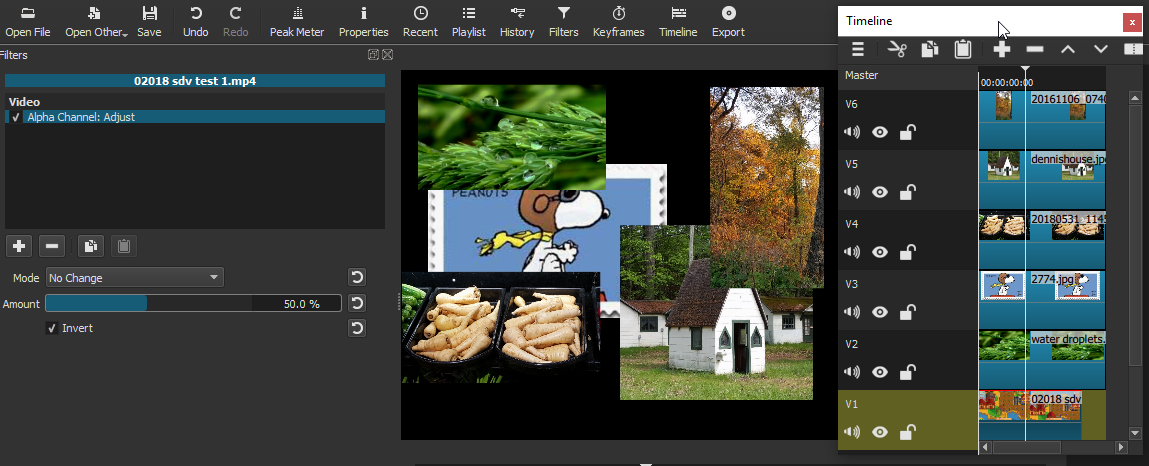Click the Timeline split at playhead icon
Image resolution: width=1149 pixels, height=466 pixels.
coord(1134,49)
